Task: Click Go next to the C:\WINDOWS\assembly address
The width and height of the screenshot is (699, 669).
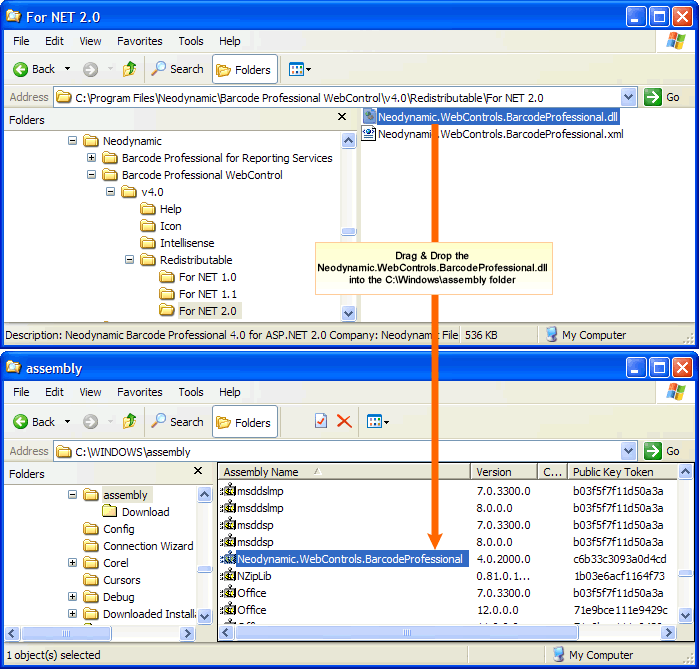Action: tap(662, 451)
